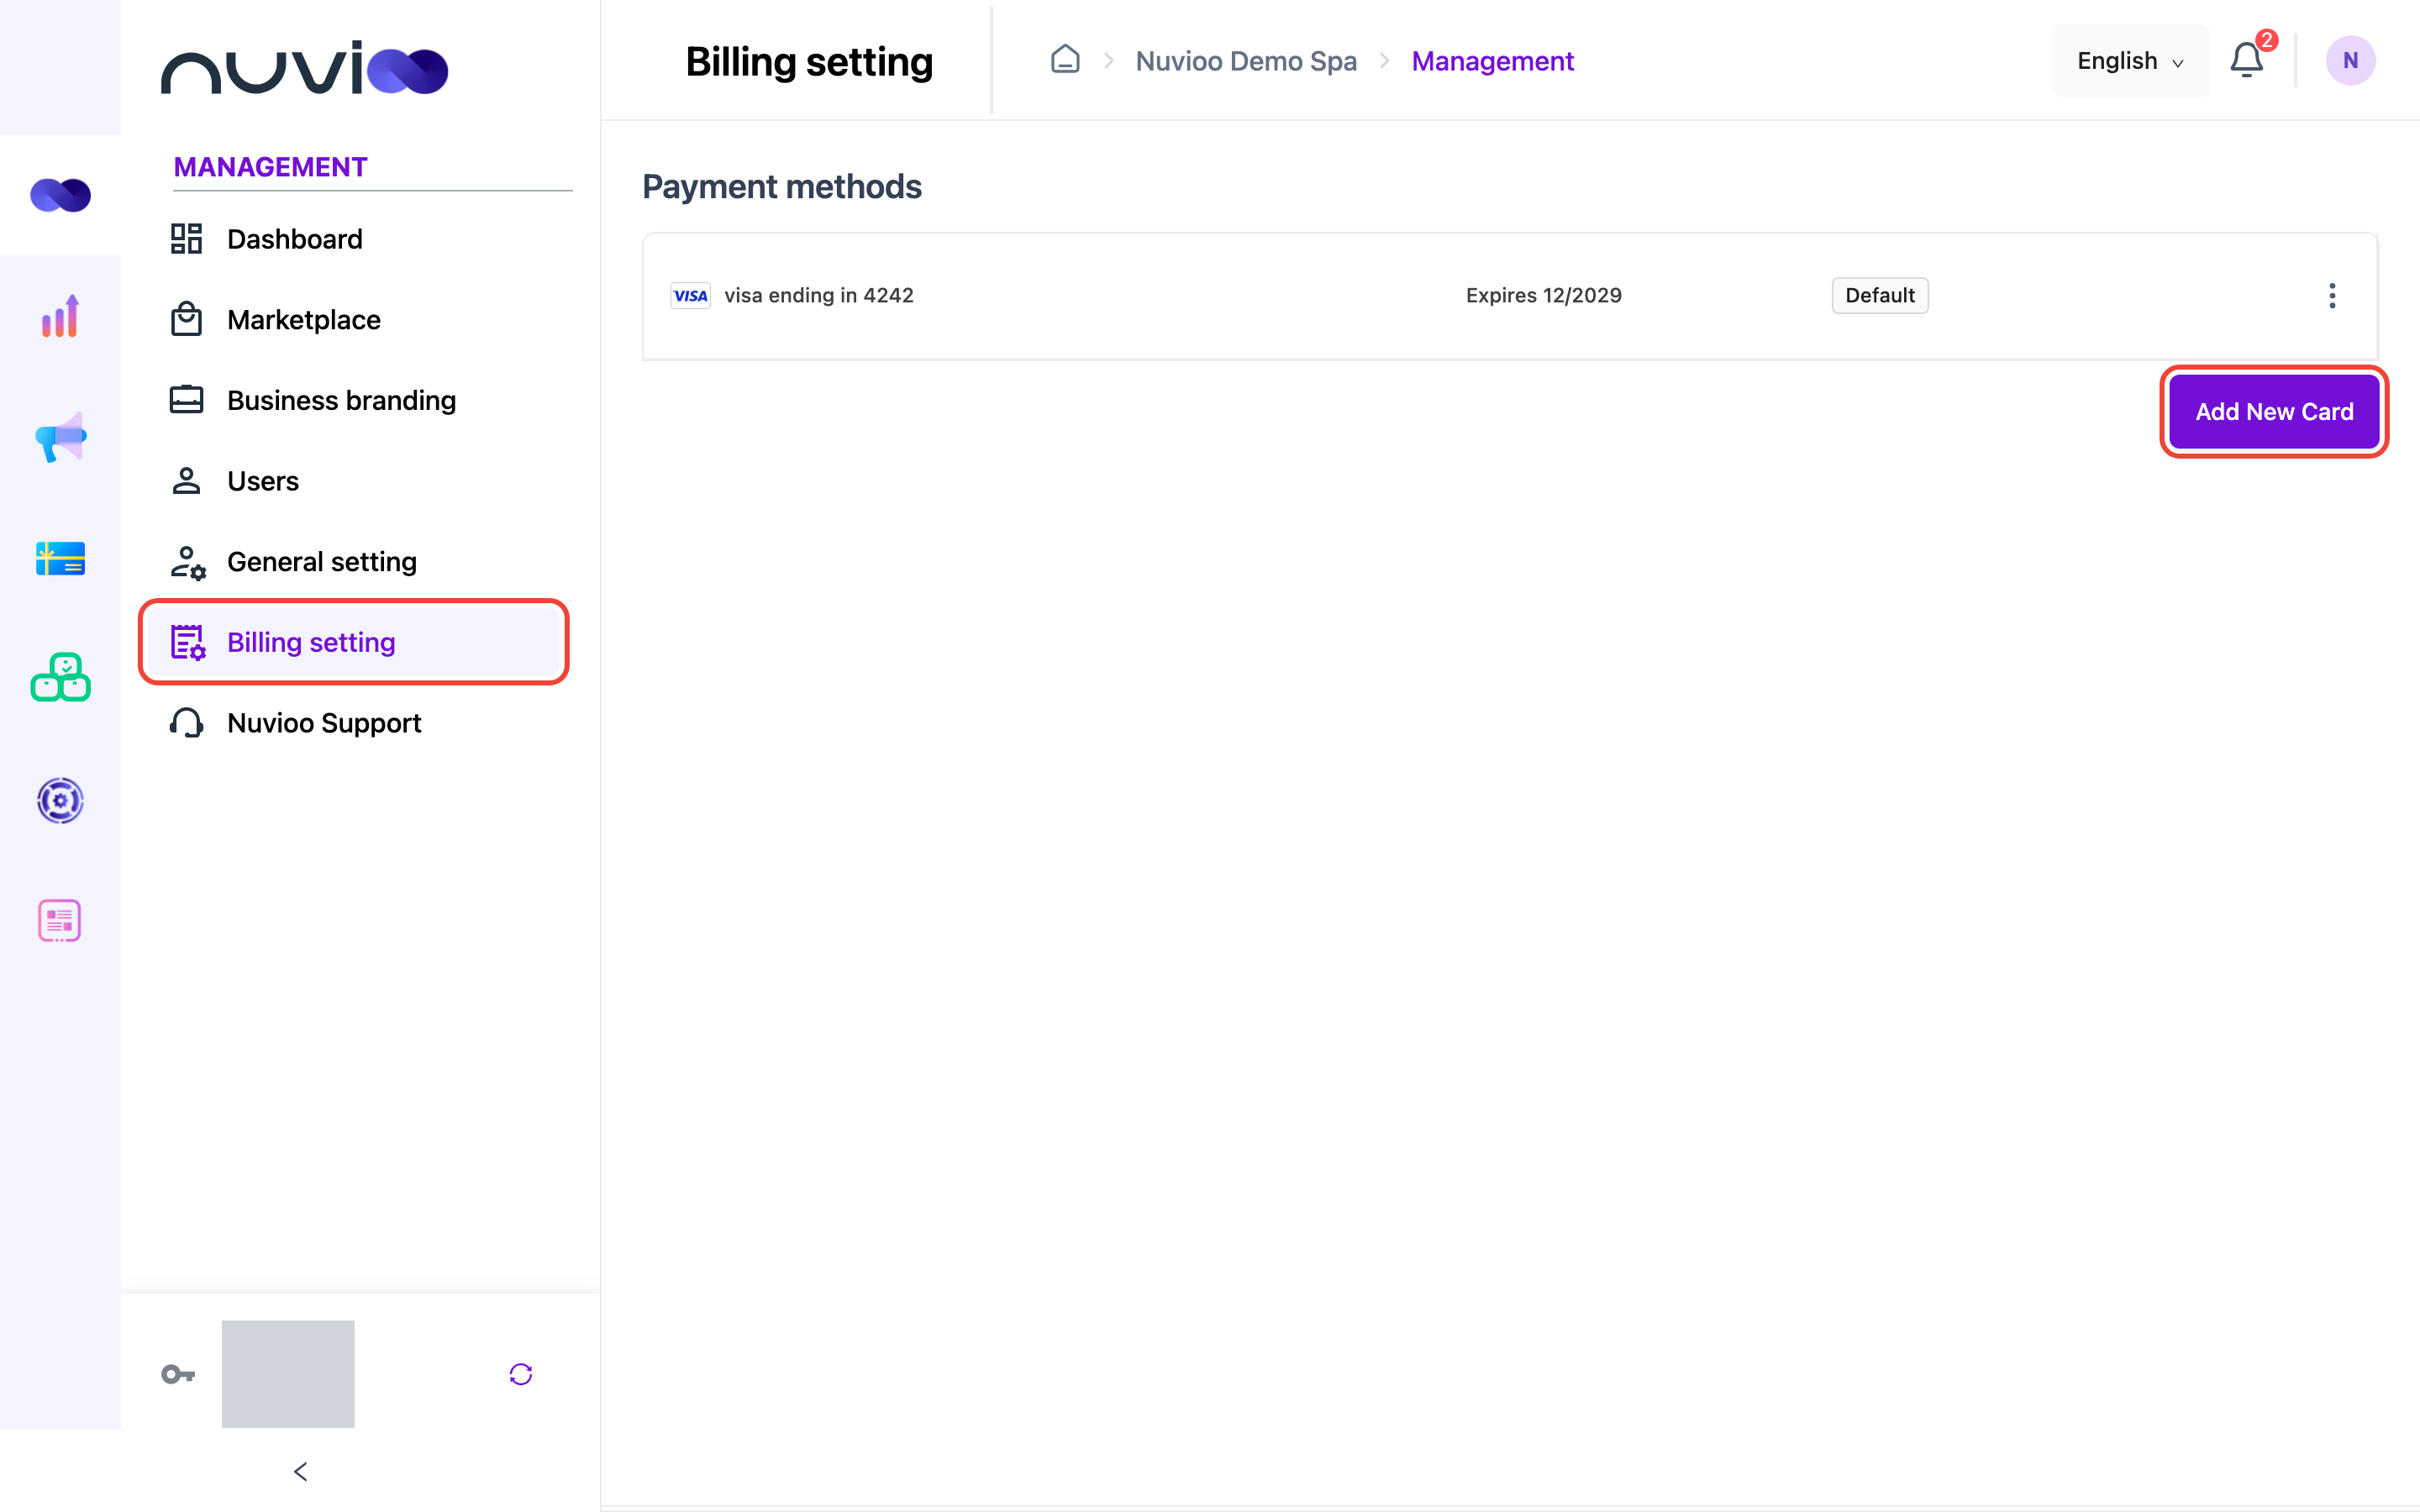Click the Nuvioo Demo Spa breadcrumb link
Screen dimensions: 2420x1512
(x=1246, y=61)
